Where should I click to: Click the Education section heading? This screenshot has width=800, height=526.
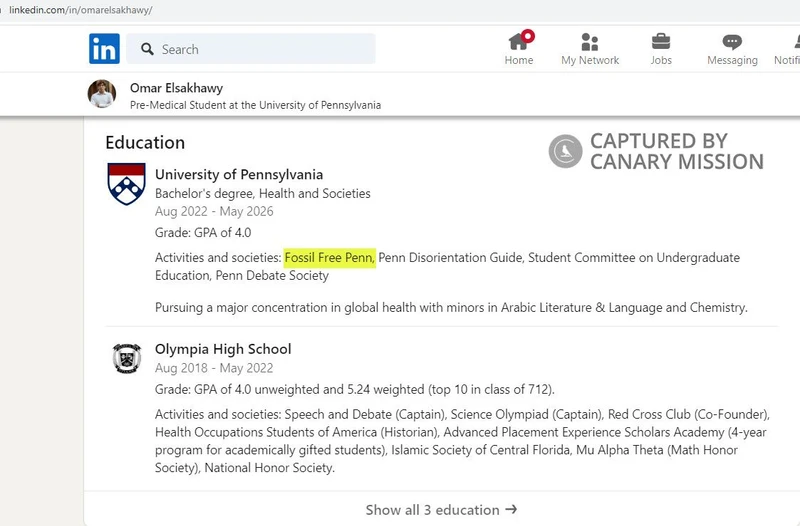145,142
